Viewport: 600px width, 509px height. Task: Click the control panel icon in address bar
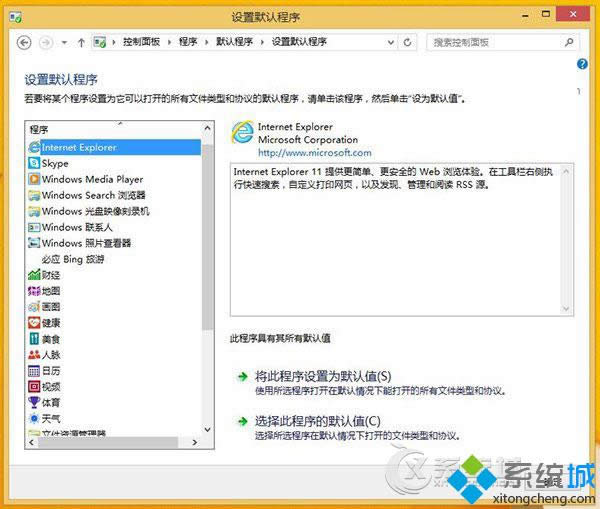(x=100, y=42)
